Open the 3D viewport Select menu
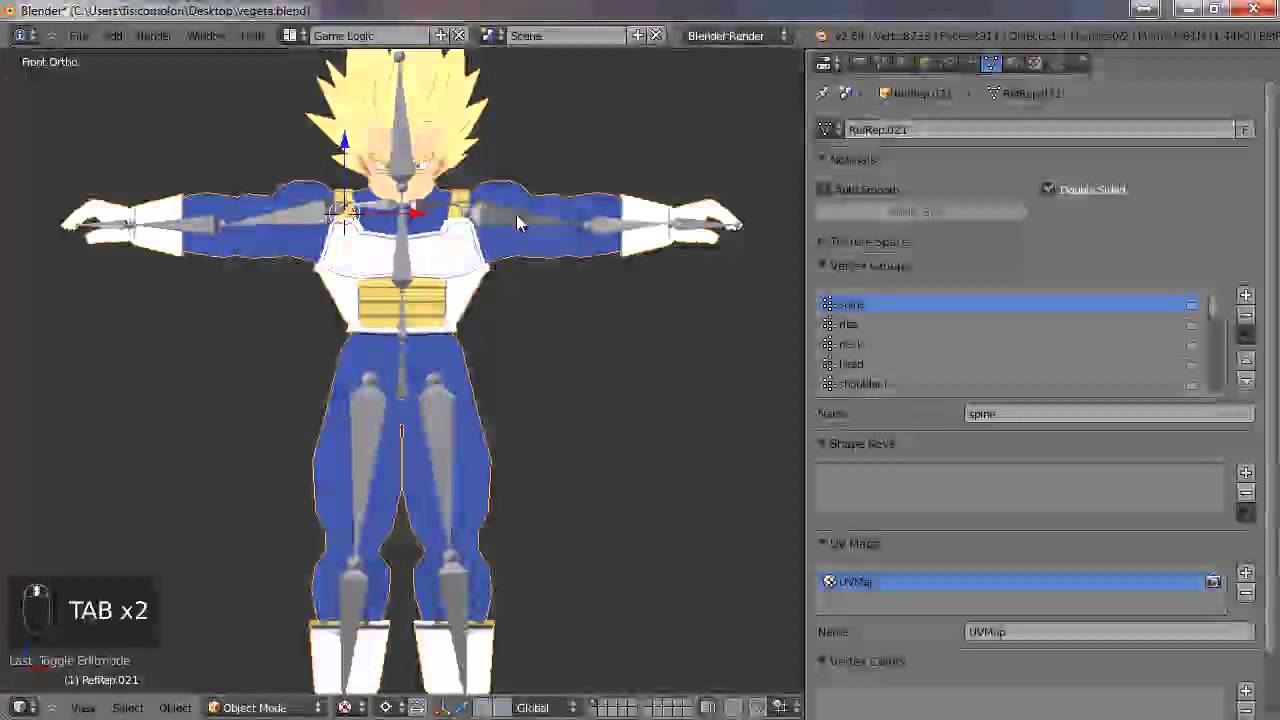Screen dimensions: 1280x720 128,708
